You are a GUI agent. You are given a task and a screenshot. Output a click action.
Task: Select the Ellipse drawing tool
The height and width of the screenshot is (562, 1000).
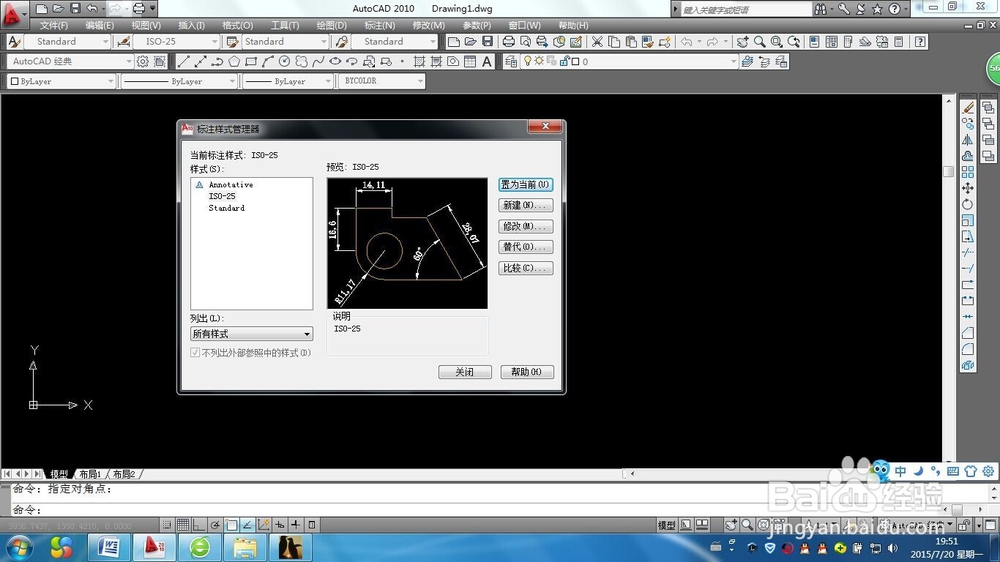[335, 61]
